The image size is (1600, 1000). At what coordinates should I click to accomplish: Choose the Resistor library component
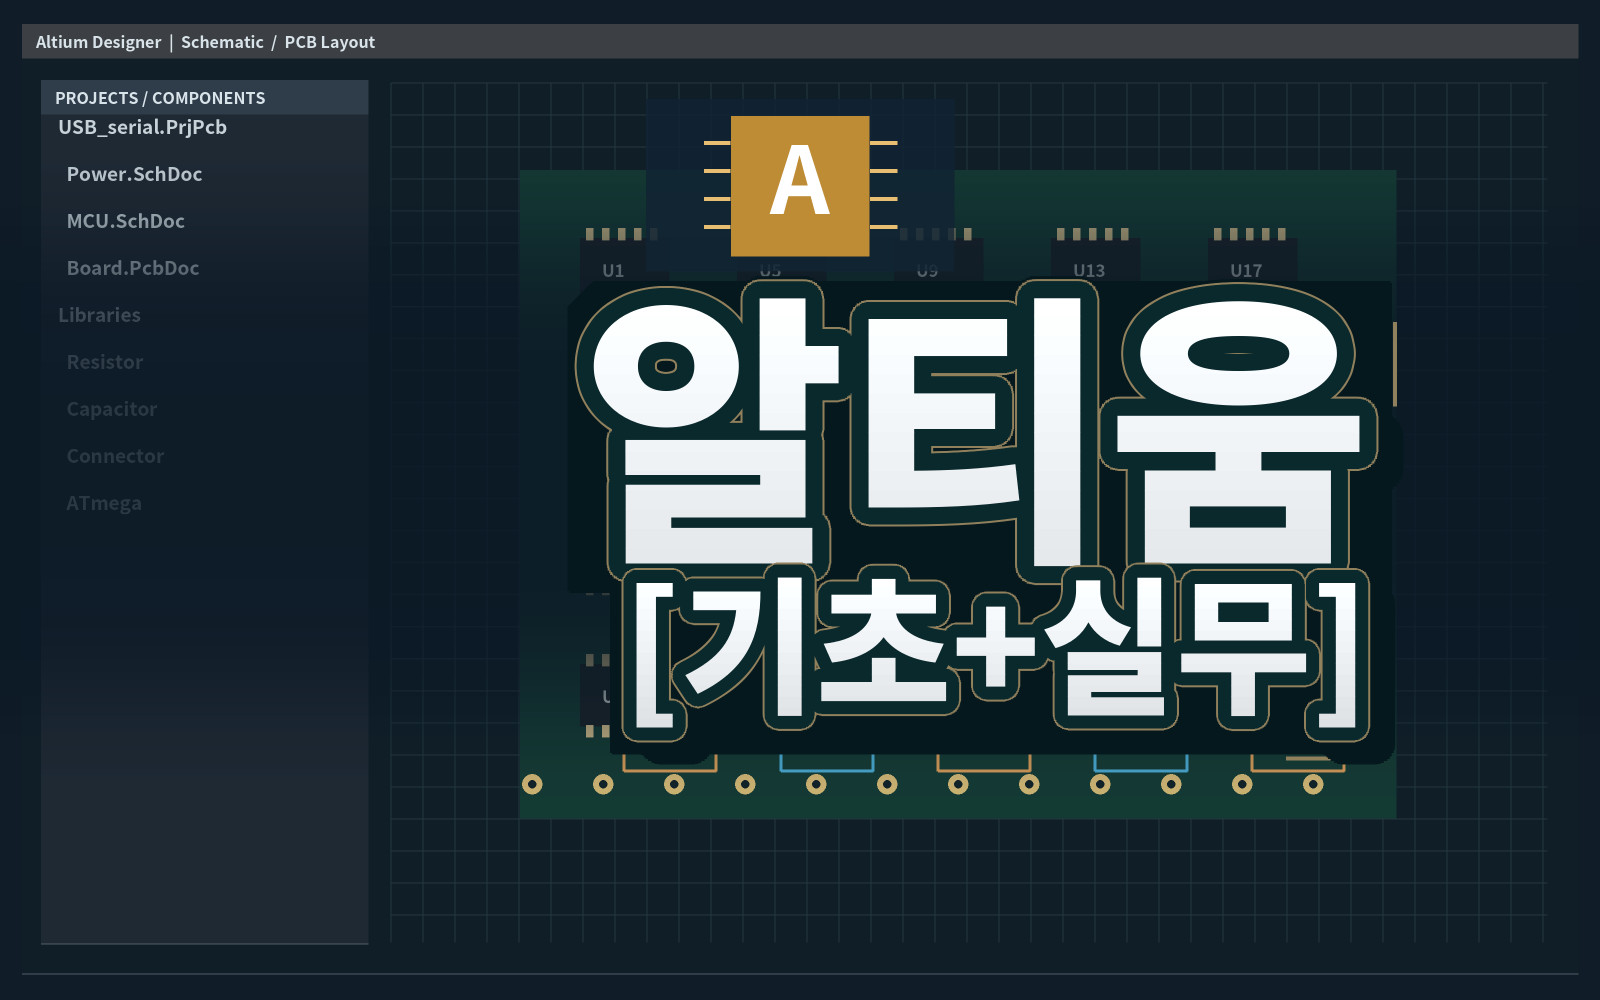105,362
